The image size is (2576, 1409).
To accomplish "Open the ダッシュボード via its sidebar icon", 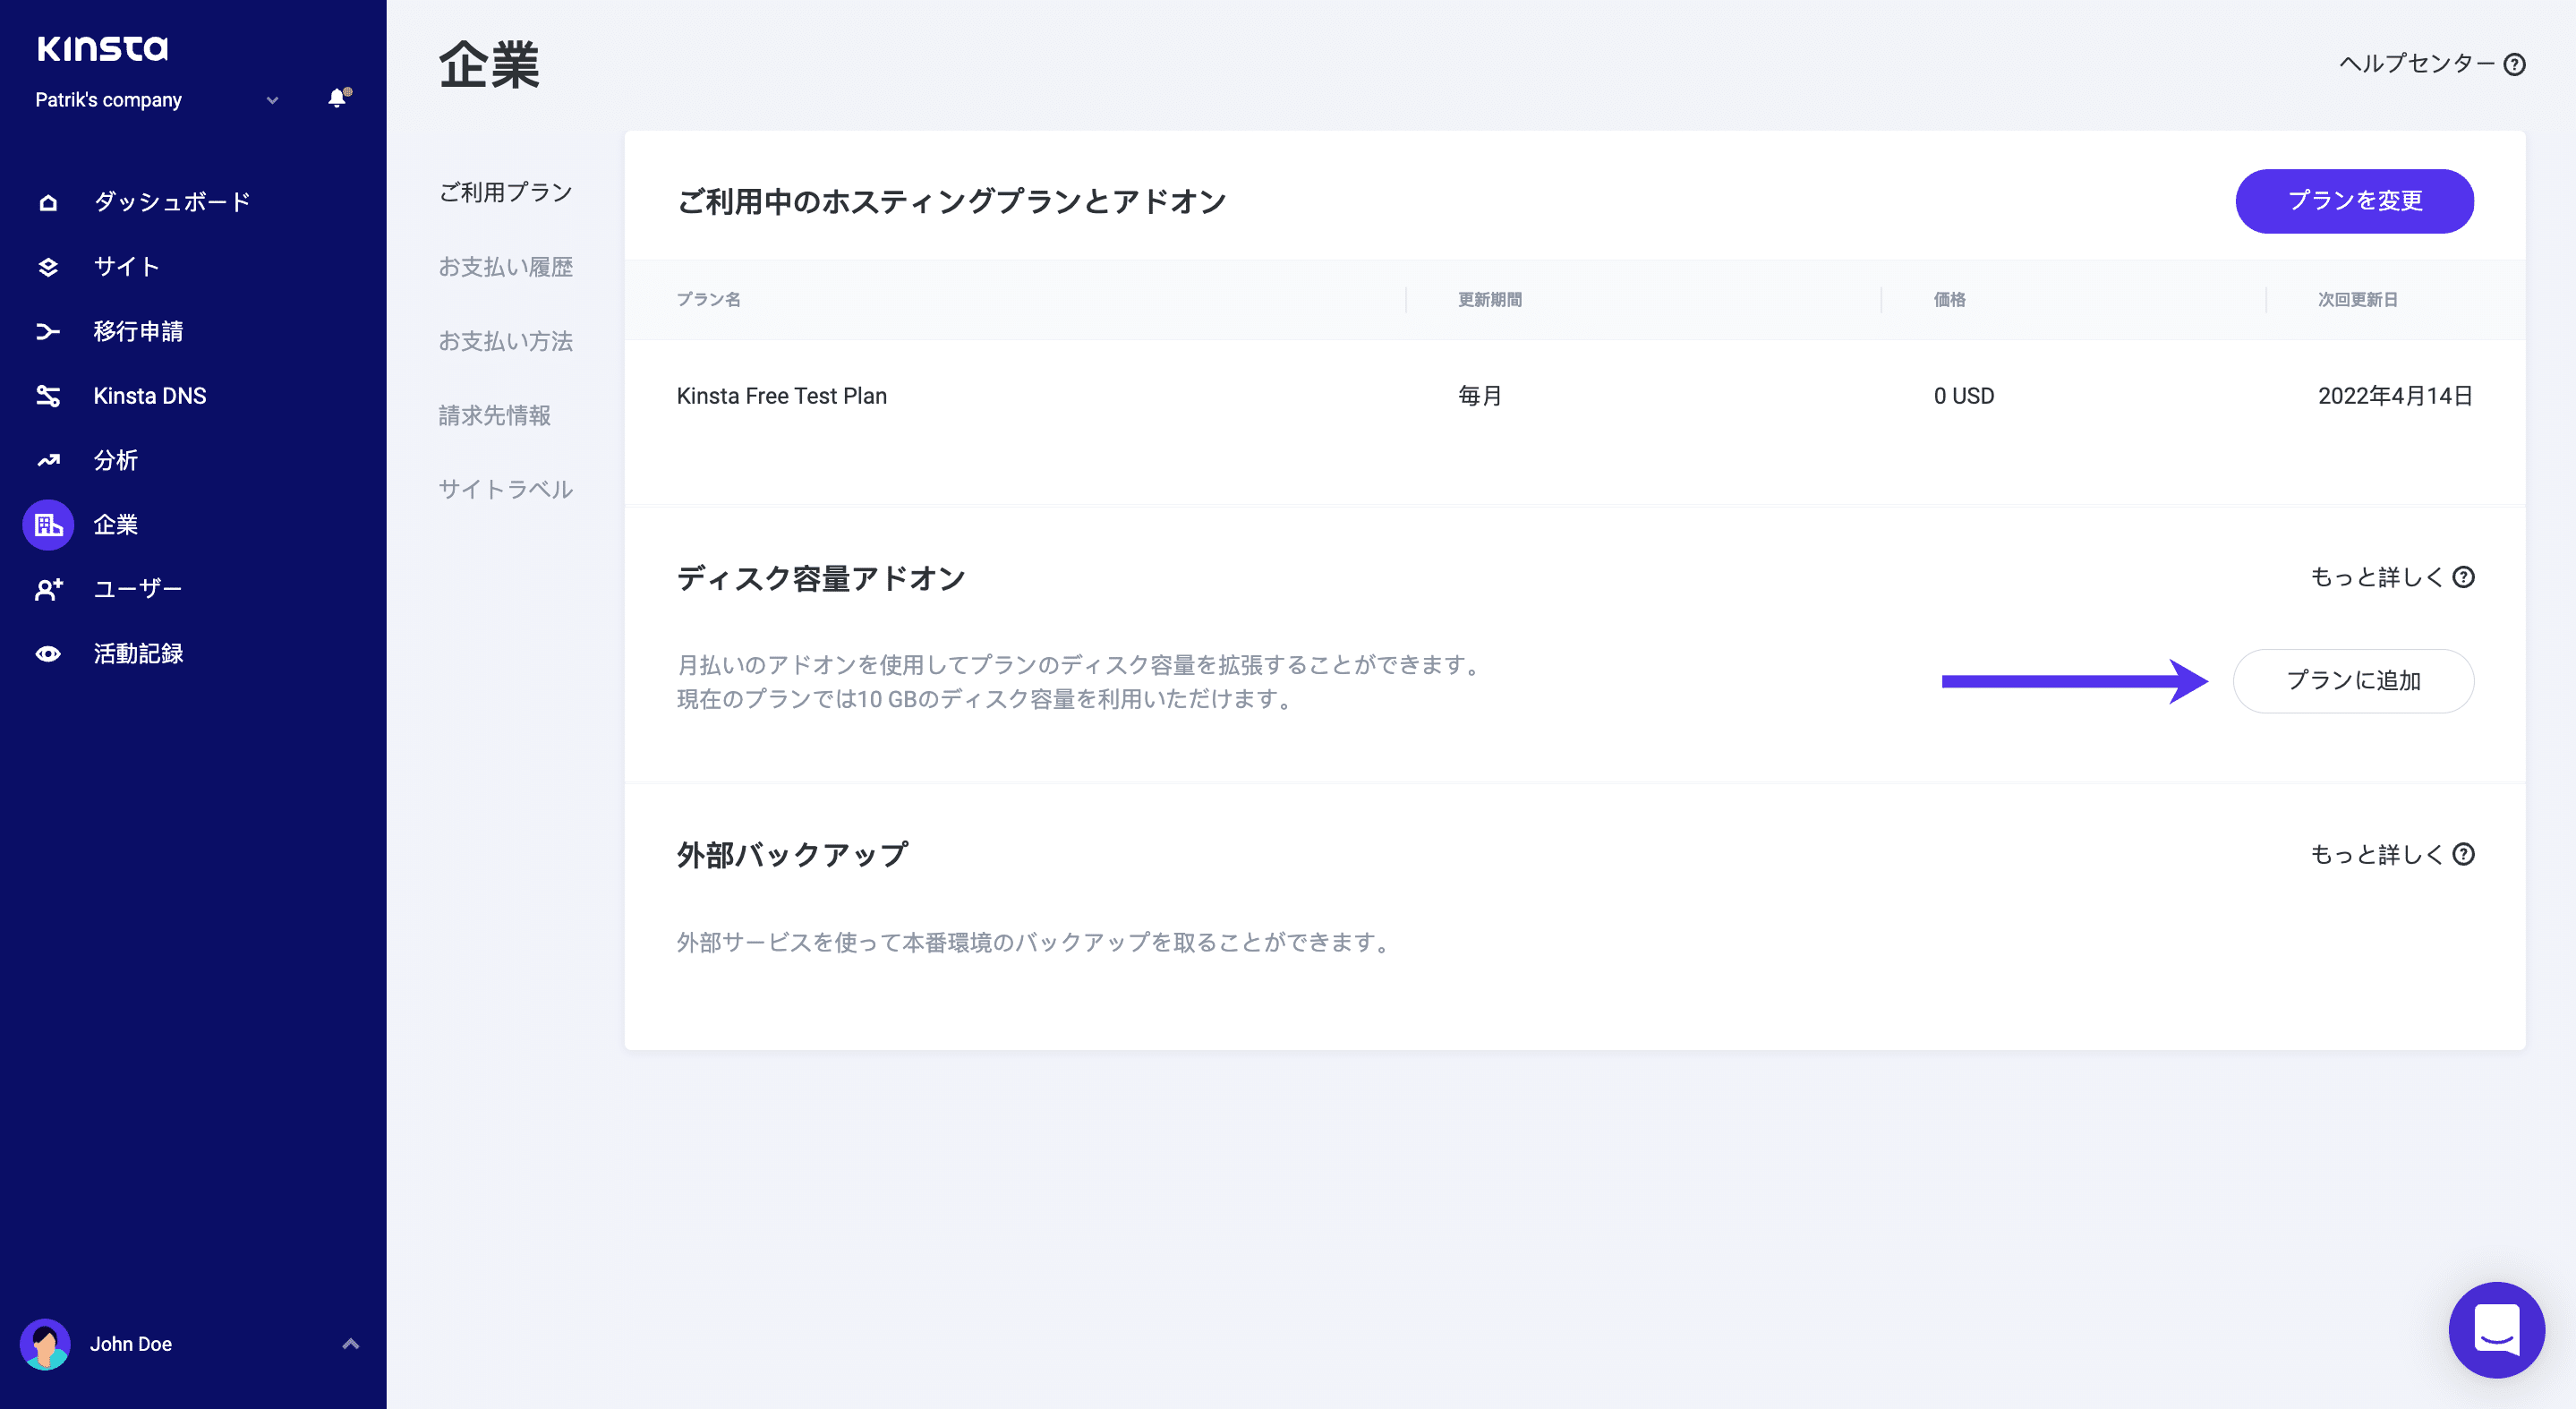I will tap(47, 202).
